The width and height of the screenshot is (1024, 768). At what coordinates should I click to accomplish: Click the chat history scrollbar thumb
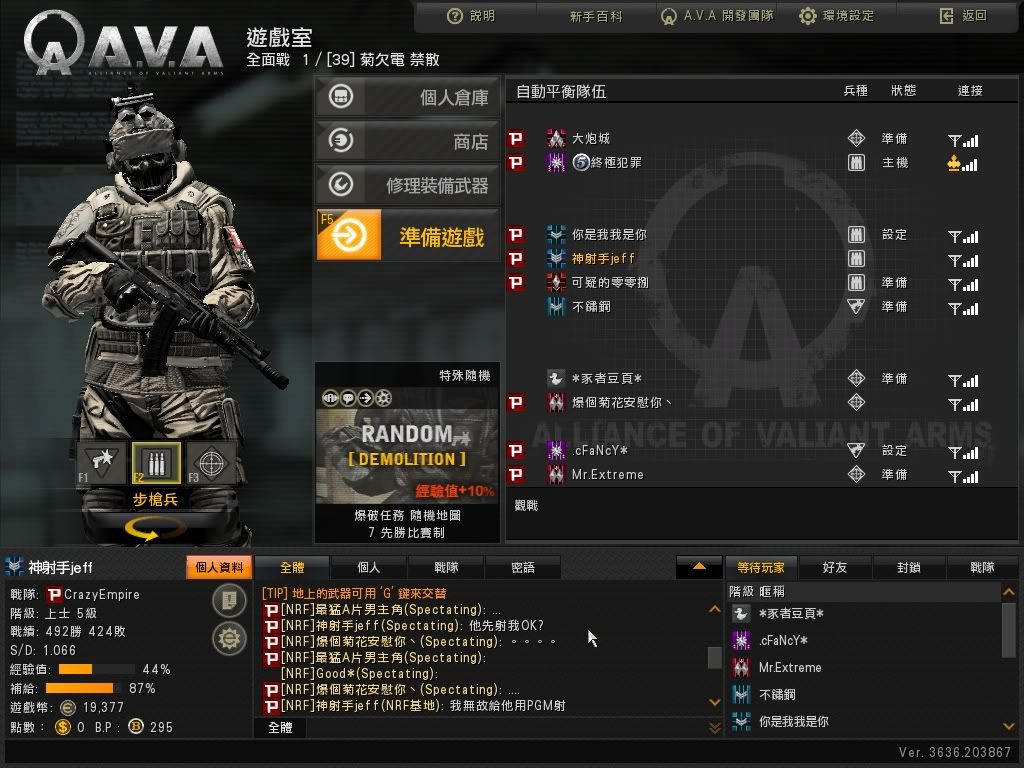714,658
